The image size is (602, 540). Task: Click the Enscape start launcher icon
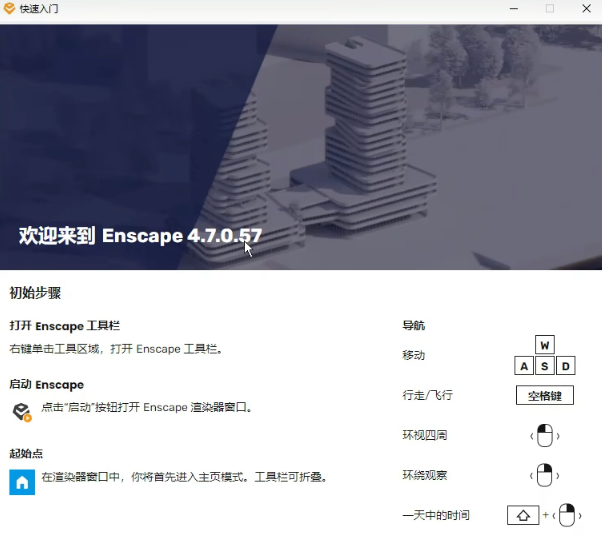21,411
